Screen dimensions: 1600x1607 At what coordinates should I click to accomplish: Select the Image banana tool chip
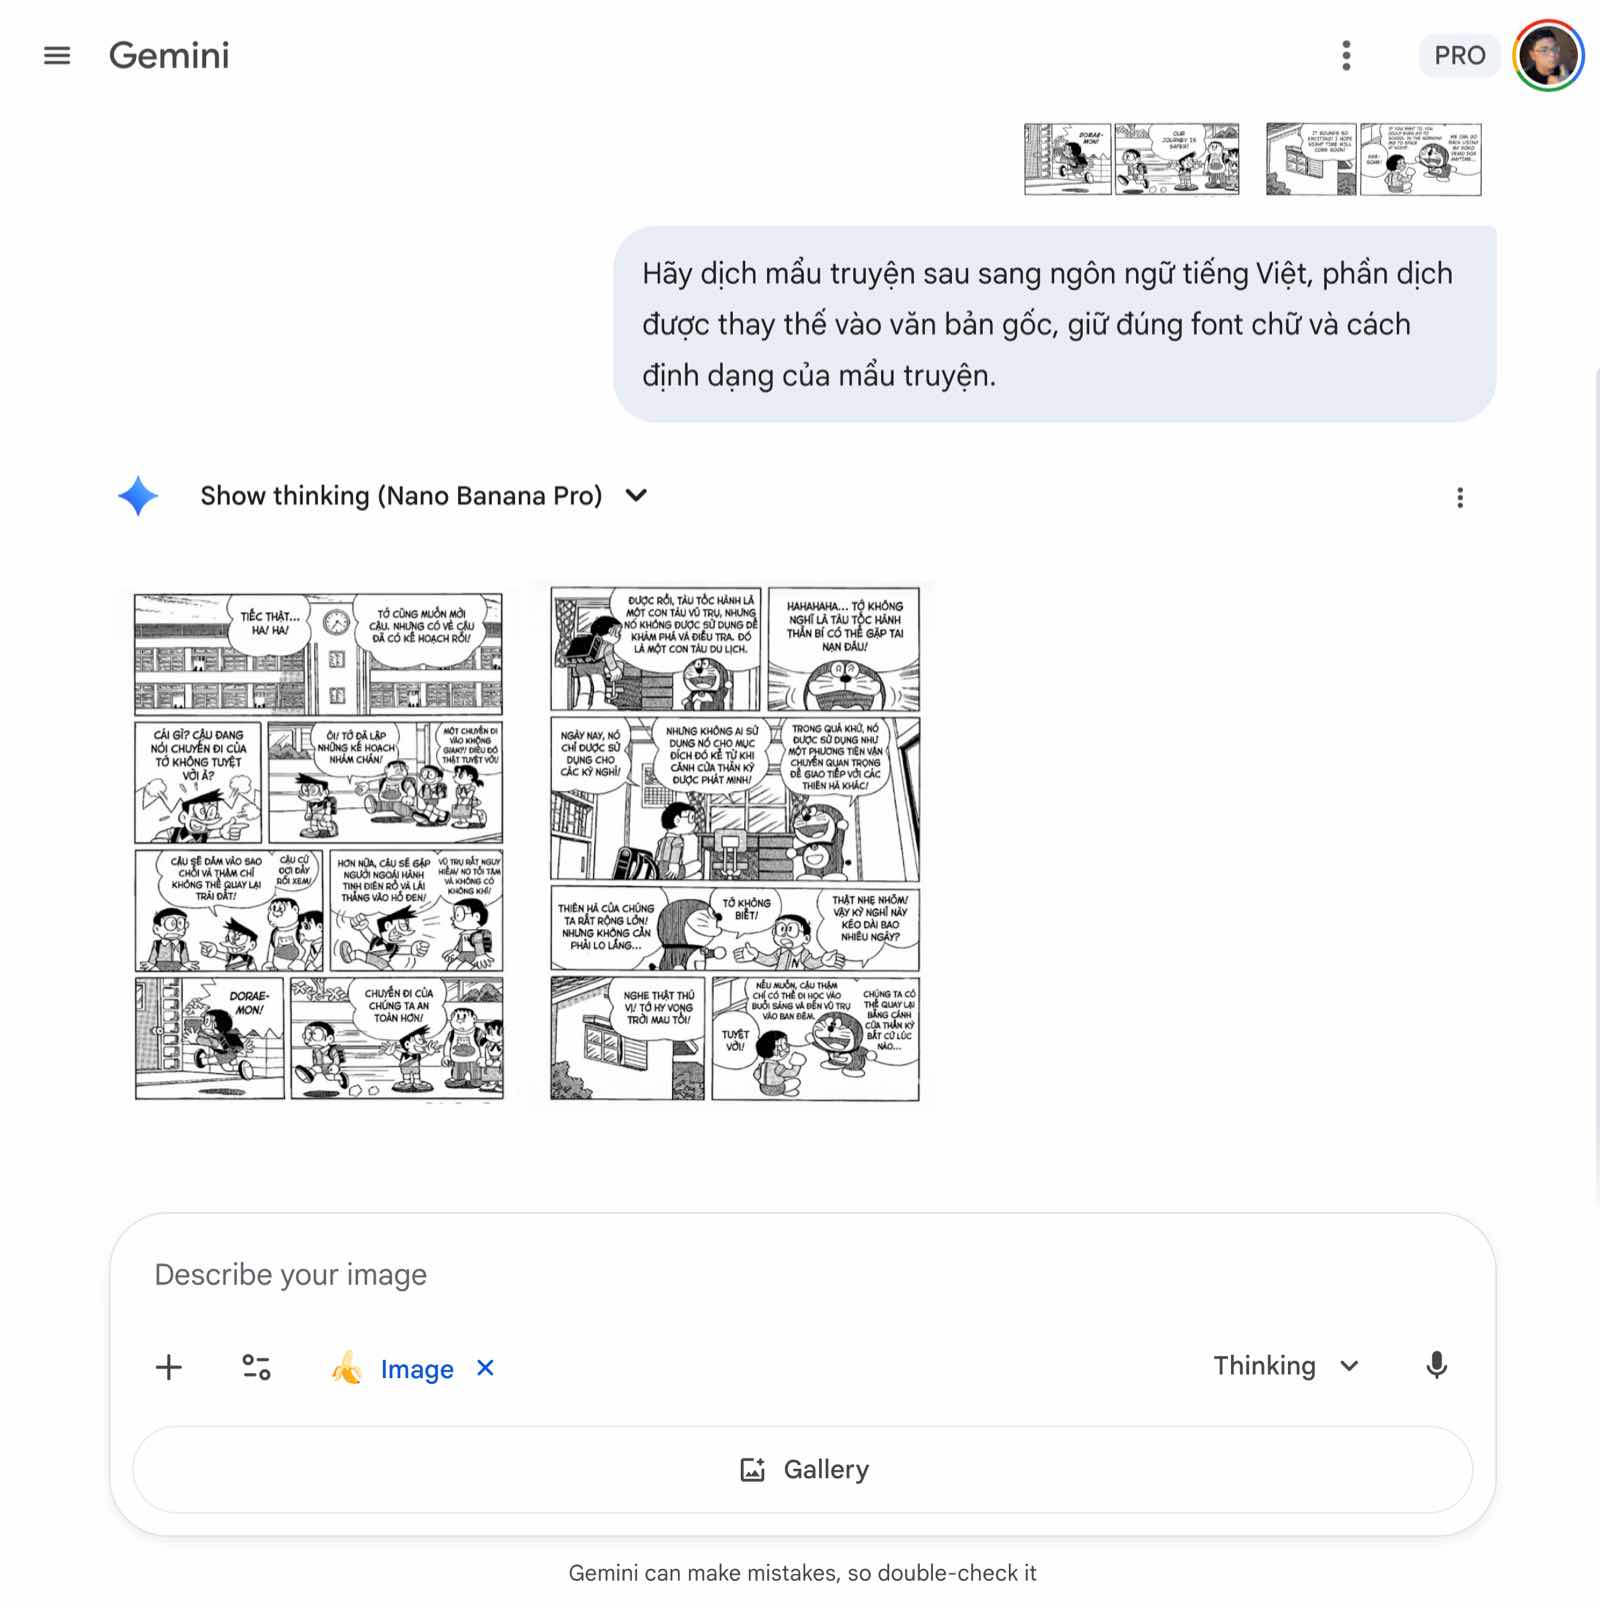click(x=392, y=1368)
